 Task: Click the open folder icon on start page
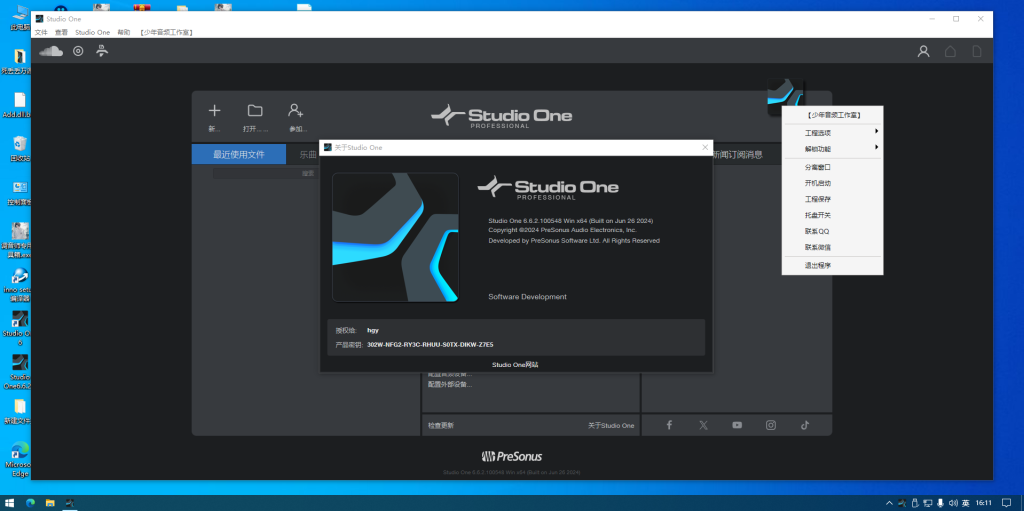pyautogui.click(x=255, y=110)
